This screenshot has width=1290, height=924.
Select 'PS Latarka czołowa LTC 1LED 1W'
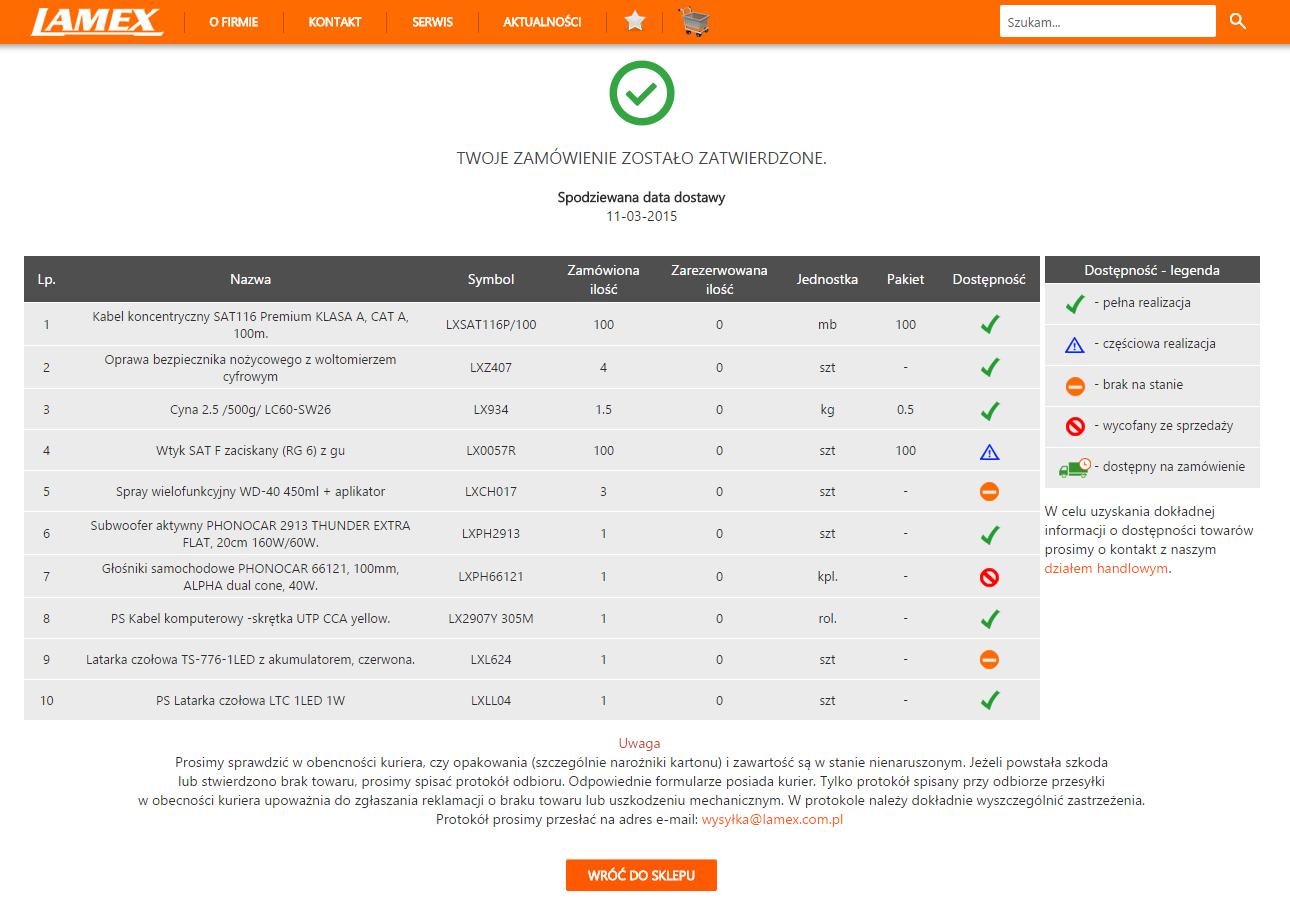(x=250, y=701)
